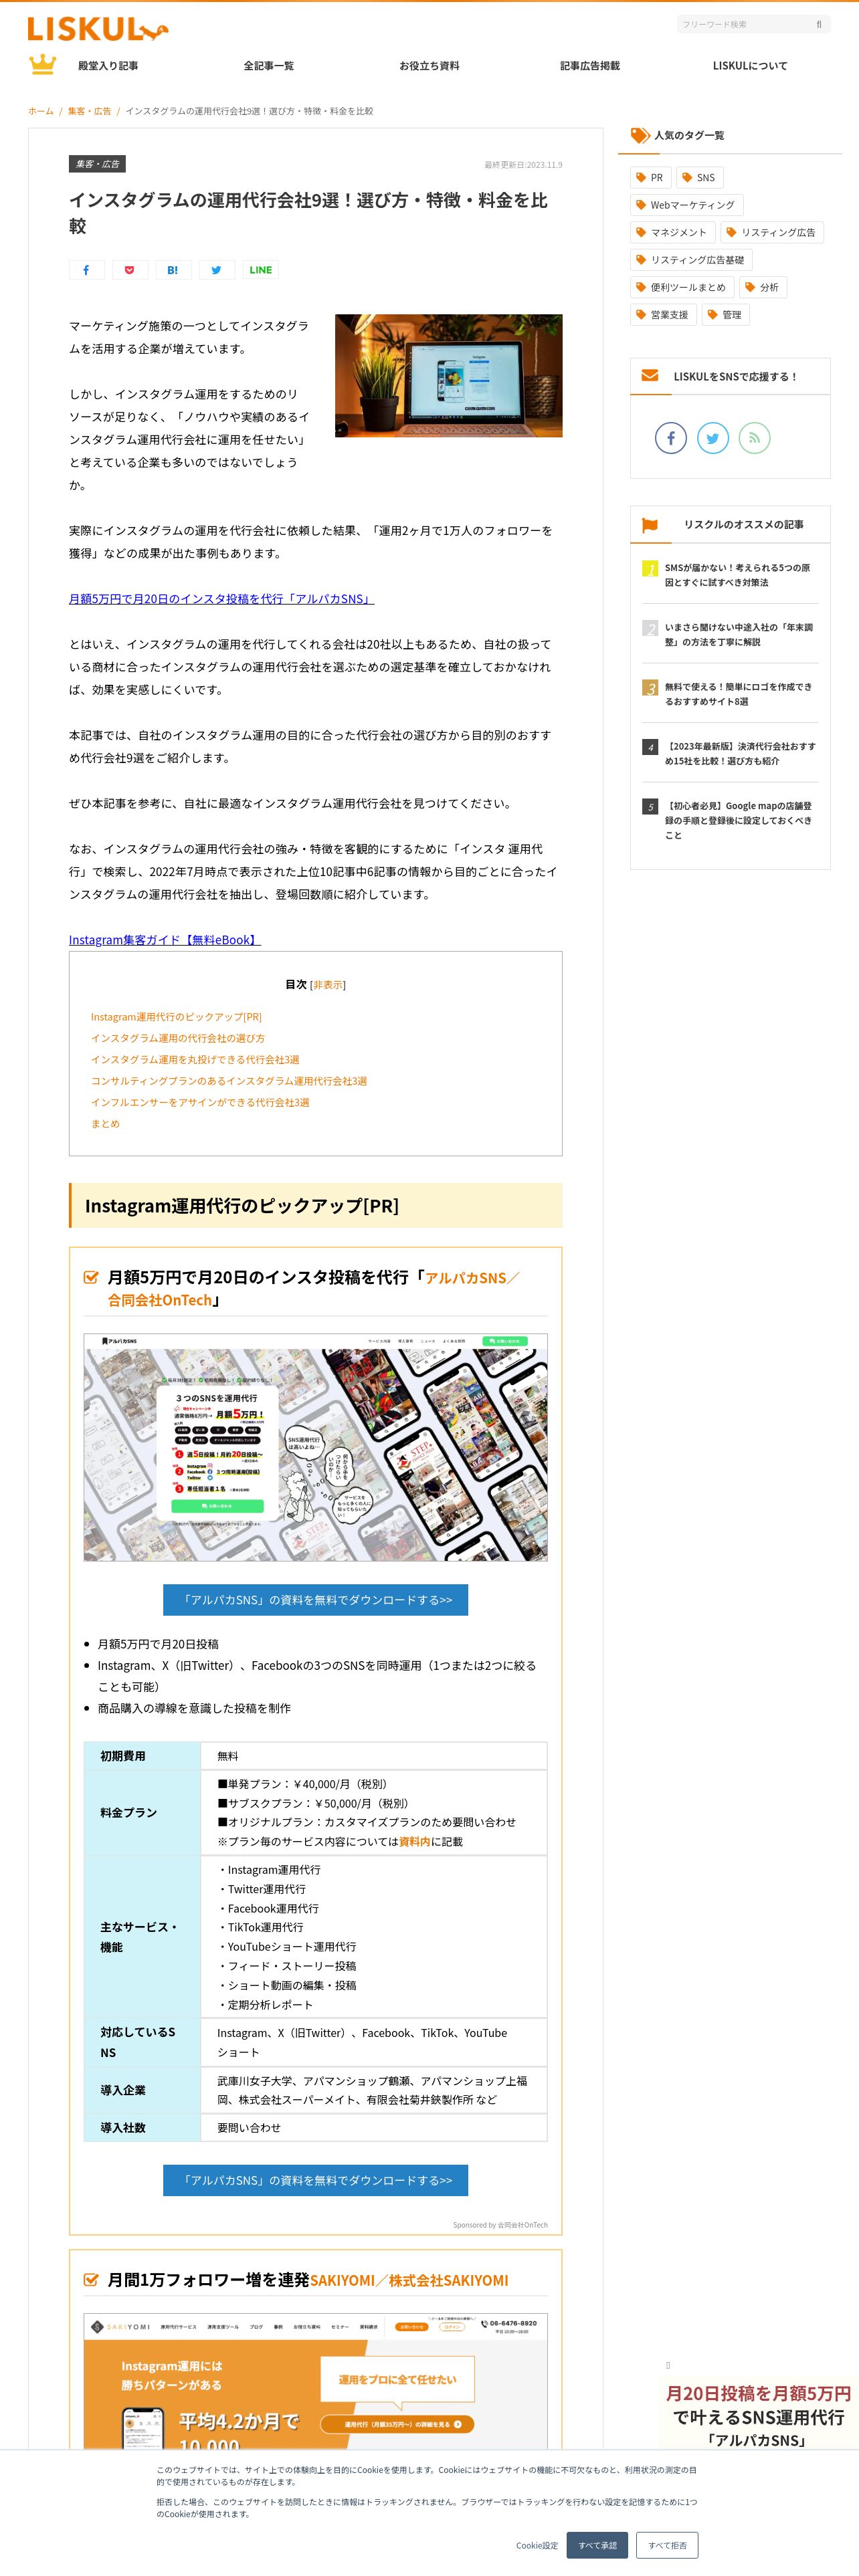Select the Webマーケティング tag
This screenshot has width=859, height=2576.
click(686, 205)
